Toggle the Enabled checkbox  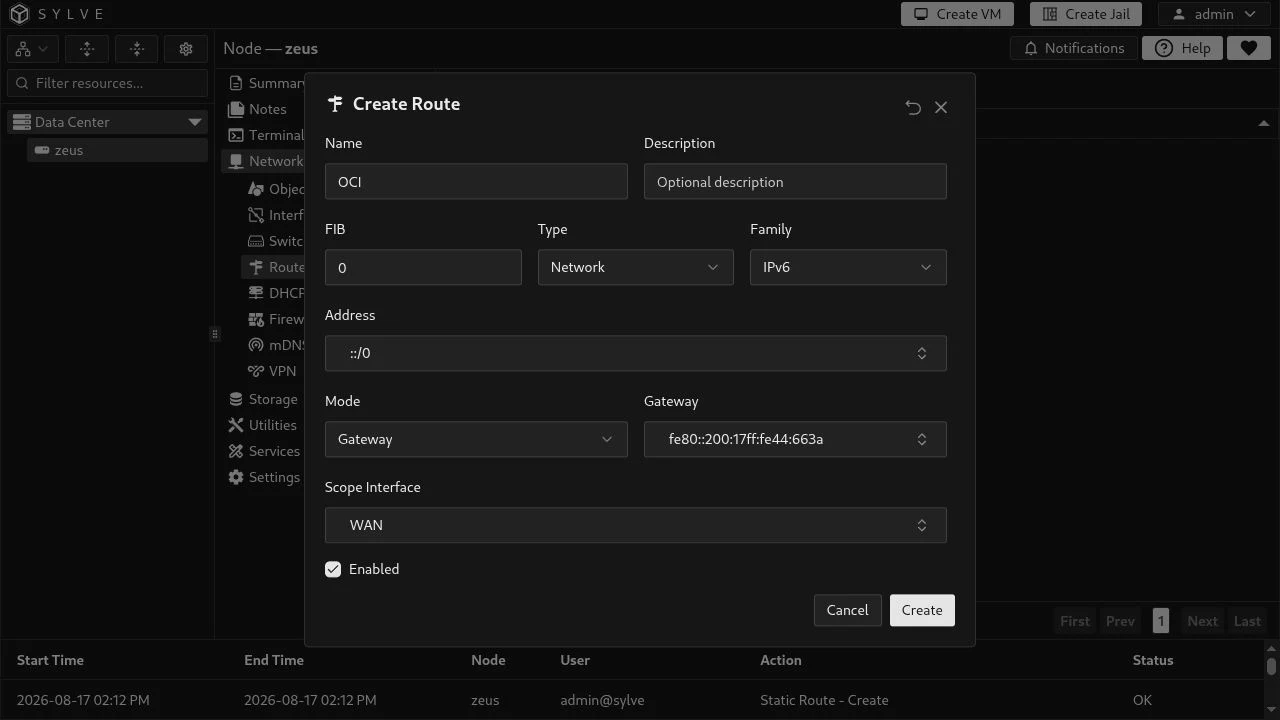point(333,569)
